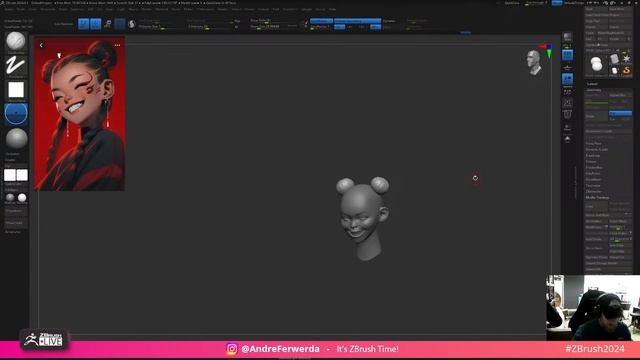
Task: Toggle the Smt option beside Divide
Action: (x=620, y=113)
